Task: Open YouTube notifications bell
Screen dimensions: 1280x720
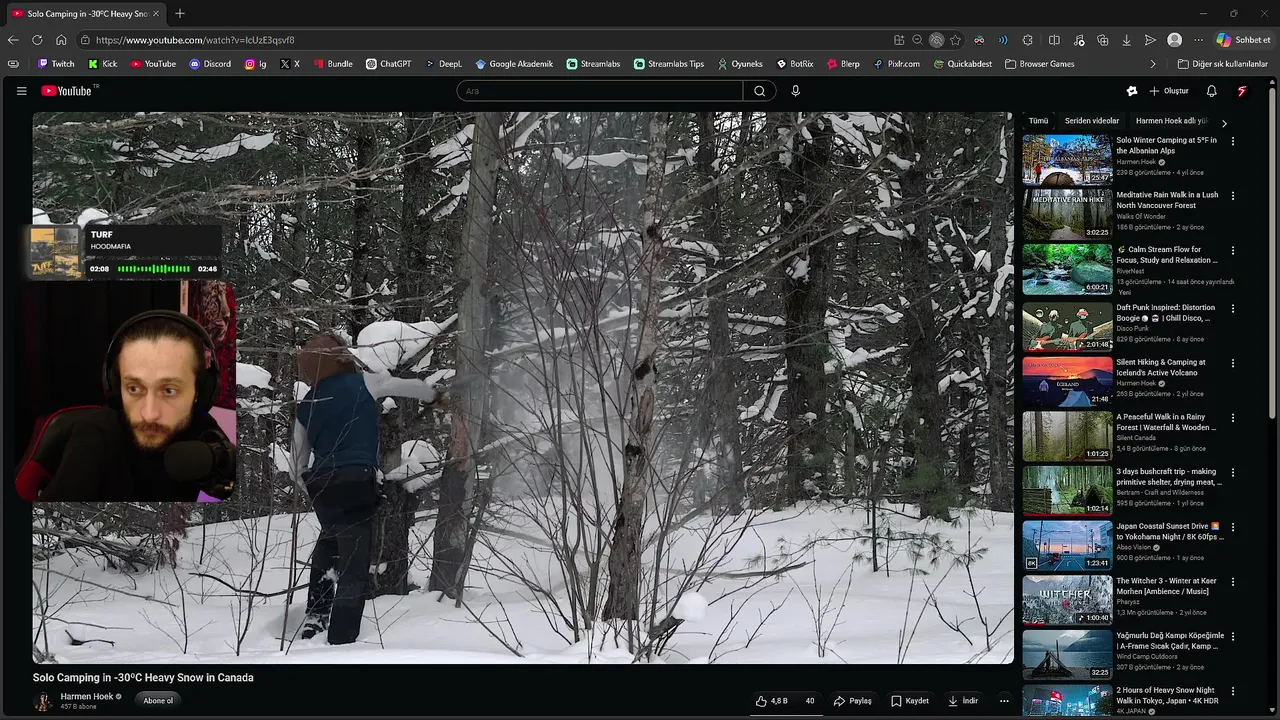Action: (1212, 91)
